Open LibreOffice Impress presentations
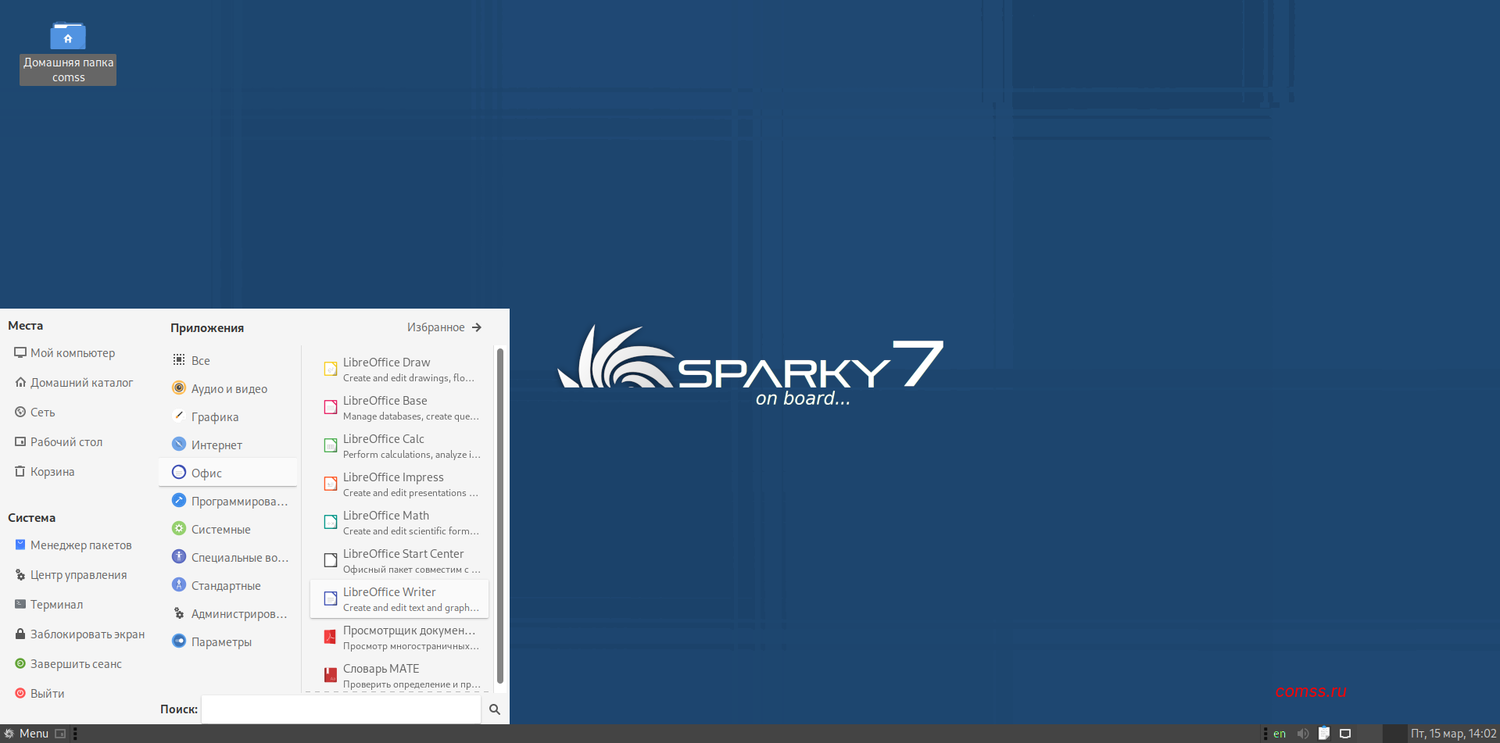Screen dimensions: 1500x743 click(400, 484)
